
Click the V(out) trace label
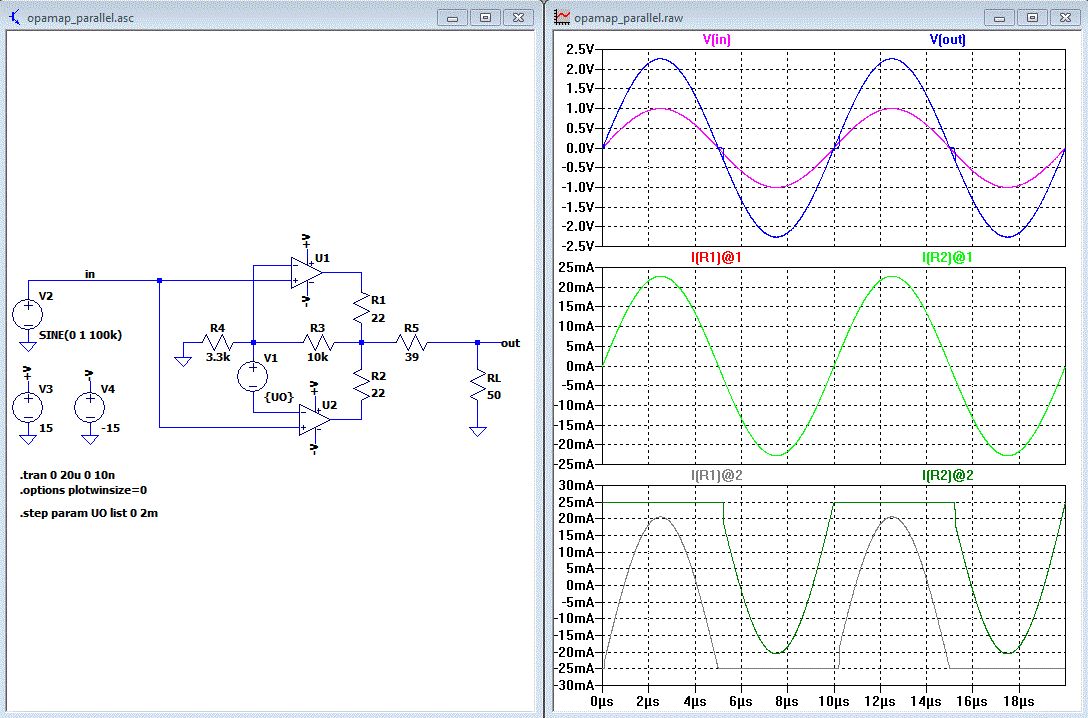[x=947, y=40]
